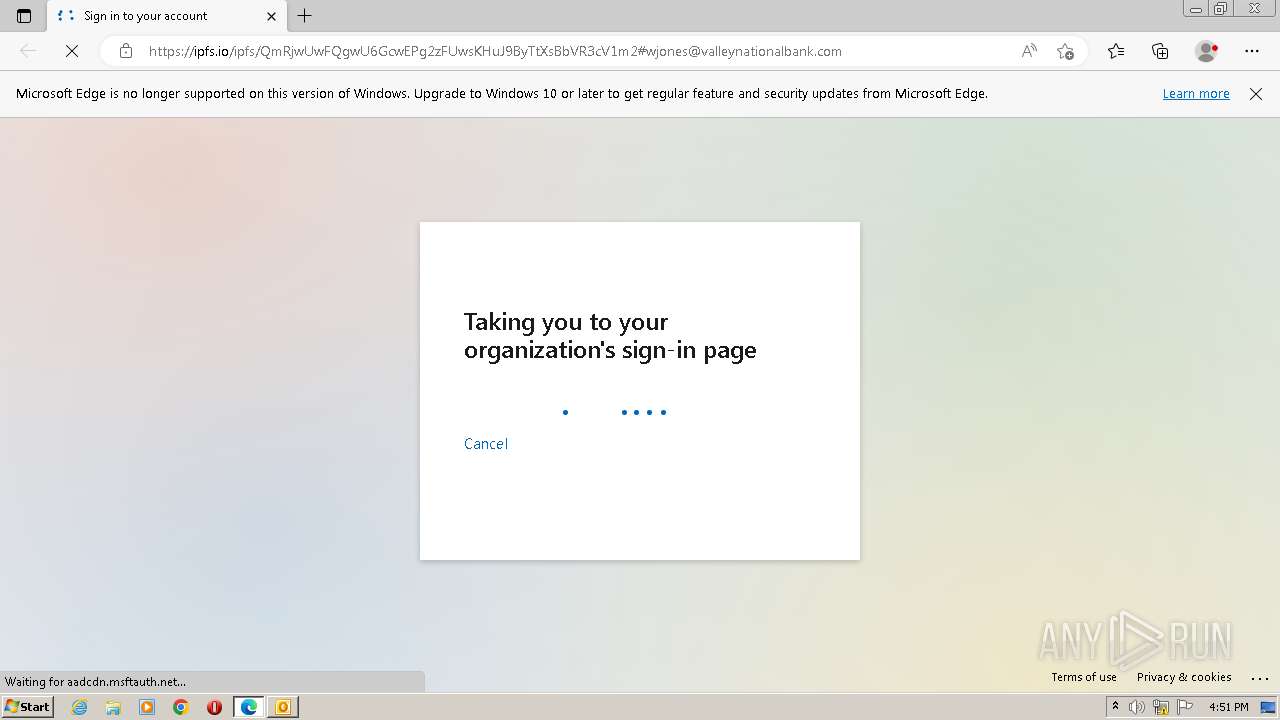Select the 'Sign in to your account' tab
Image resolution: width=1280 pixels, height=720 pixels.
pos(167,16)
